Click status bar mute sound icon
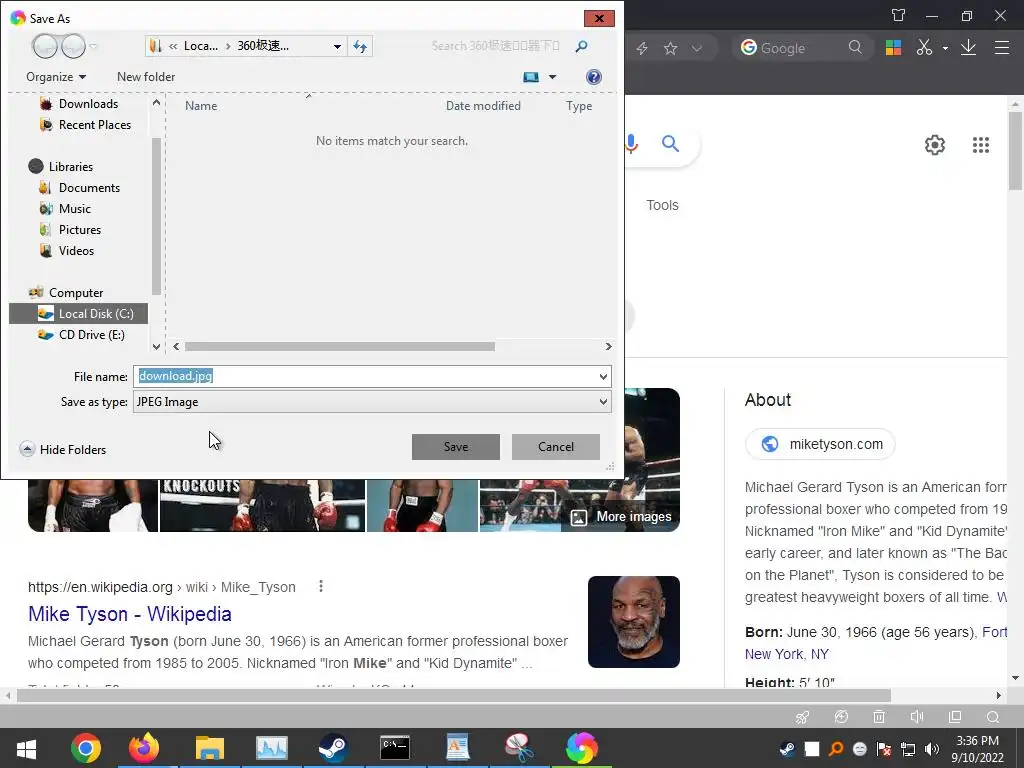 point(917,716)
